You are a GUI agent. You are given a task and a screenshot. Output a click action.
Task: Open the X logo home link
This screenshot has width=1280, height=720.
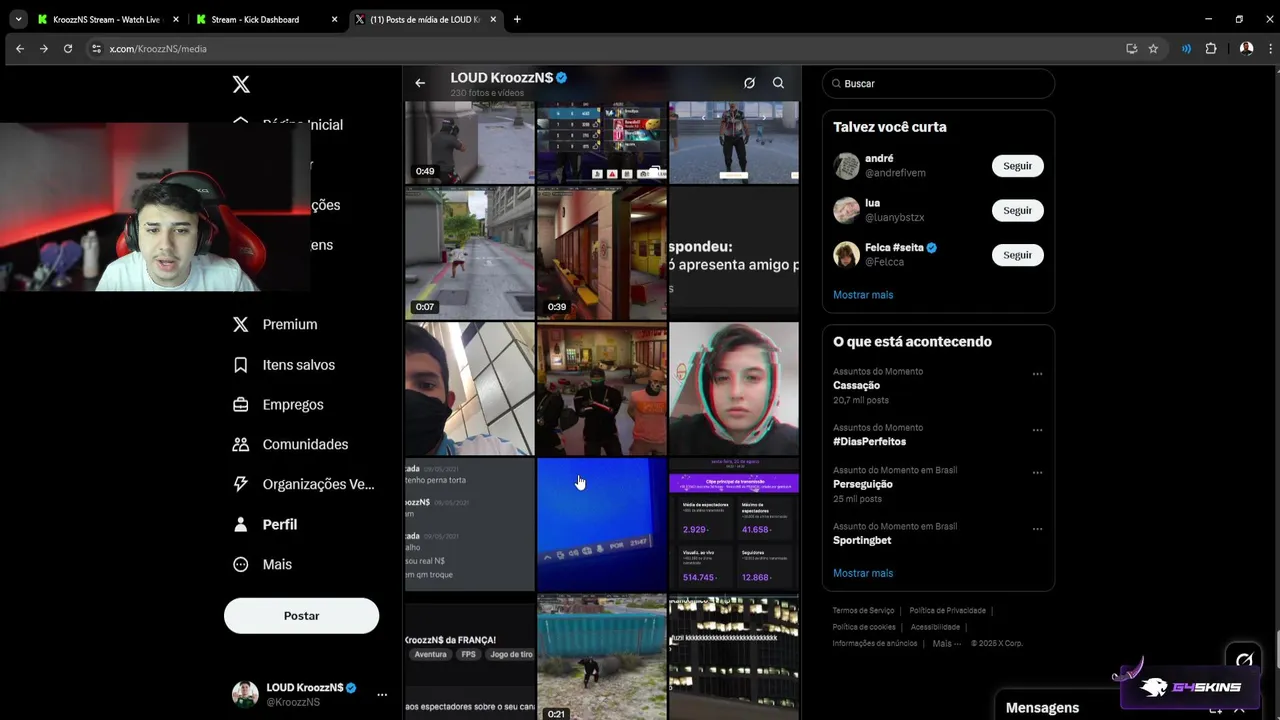click(x=241, y=84)
